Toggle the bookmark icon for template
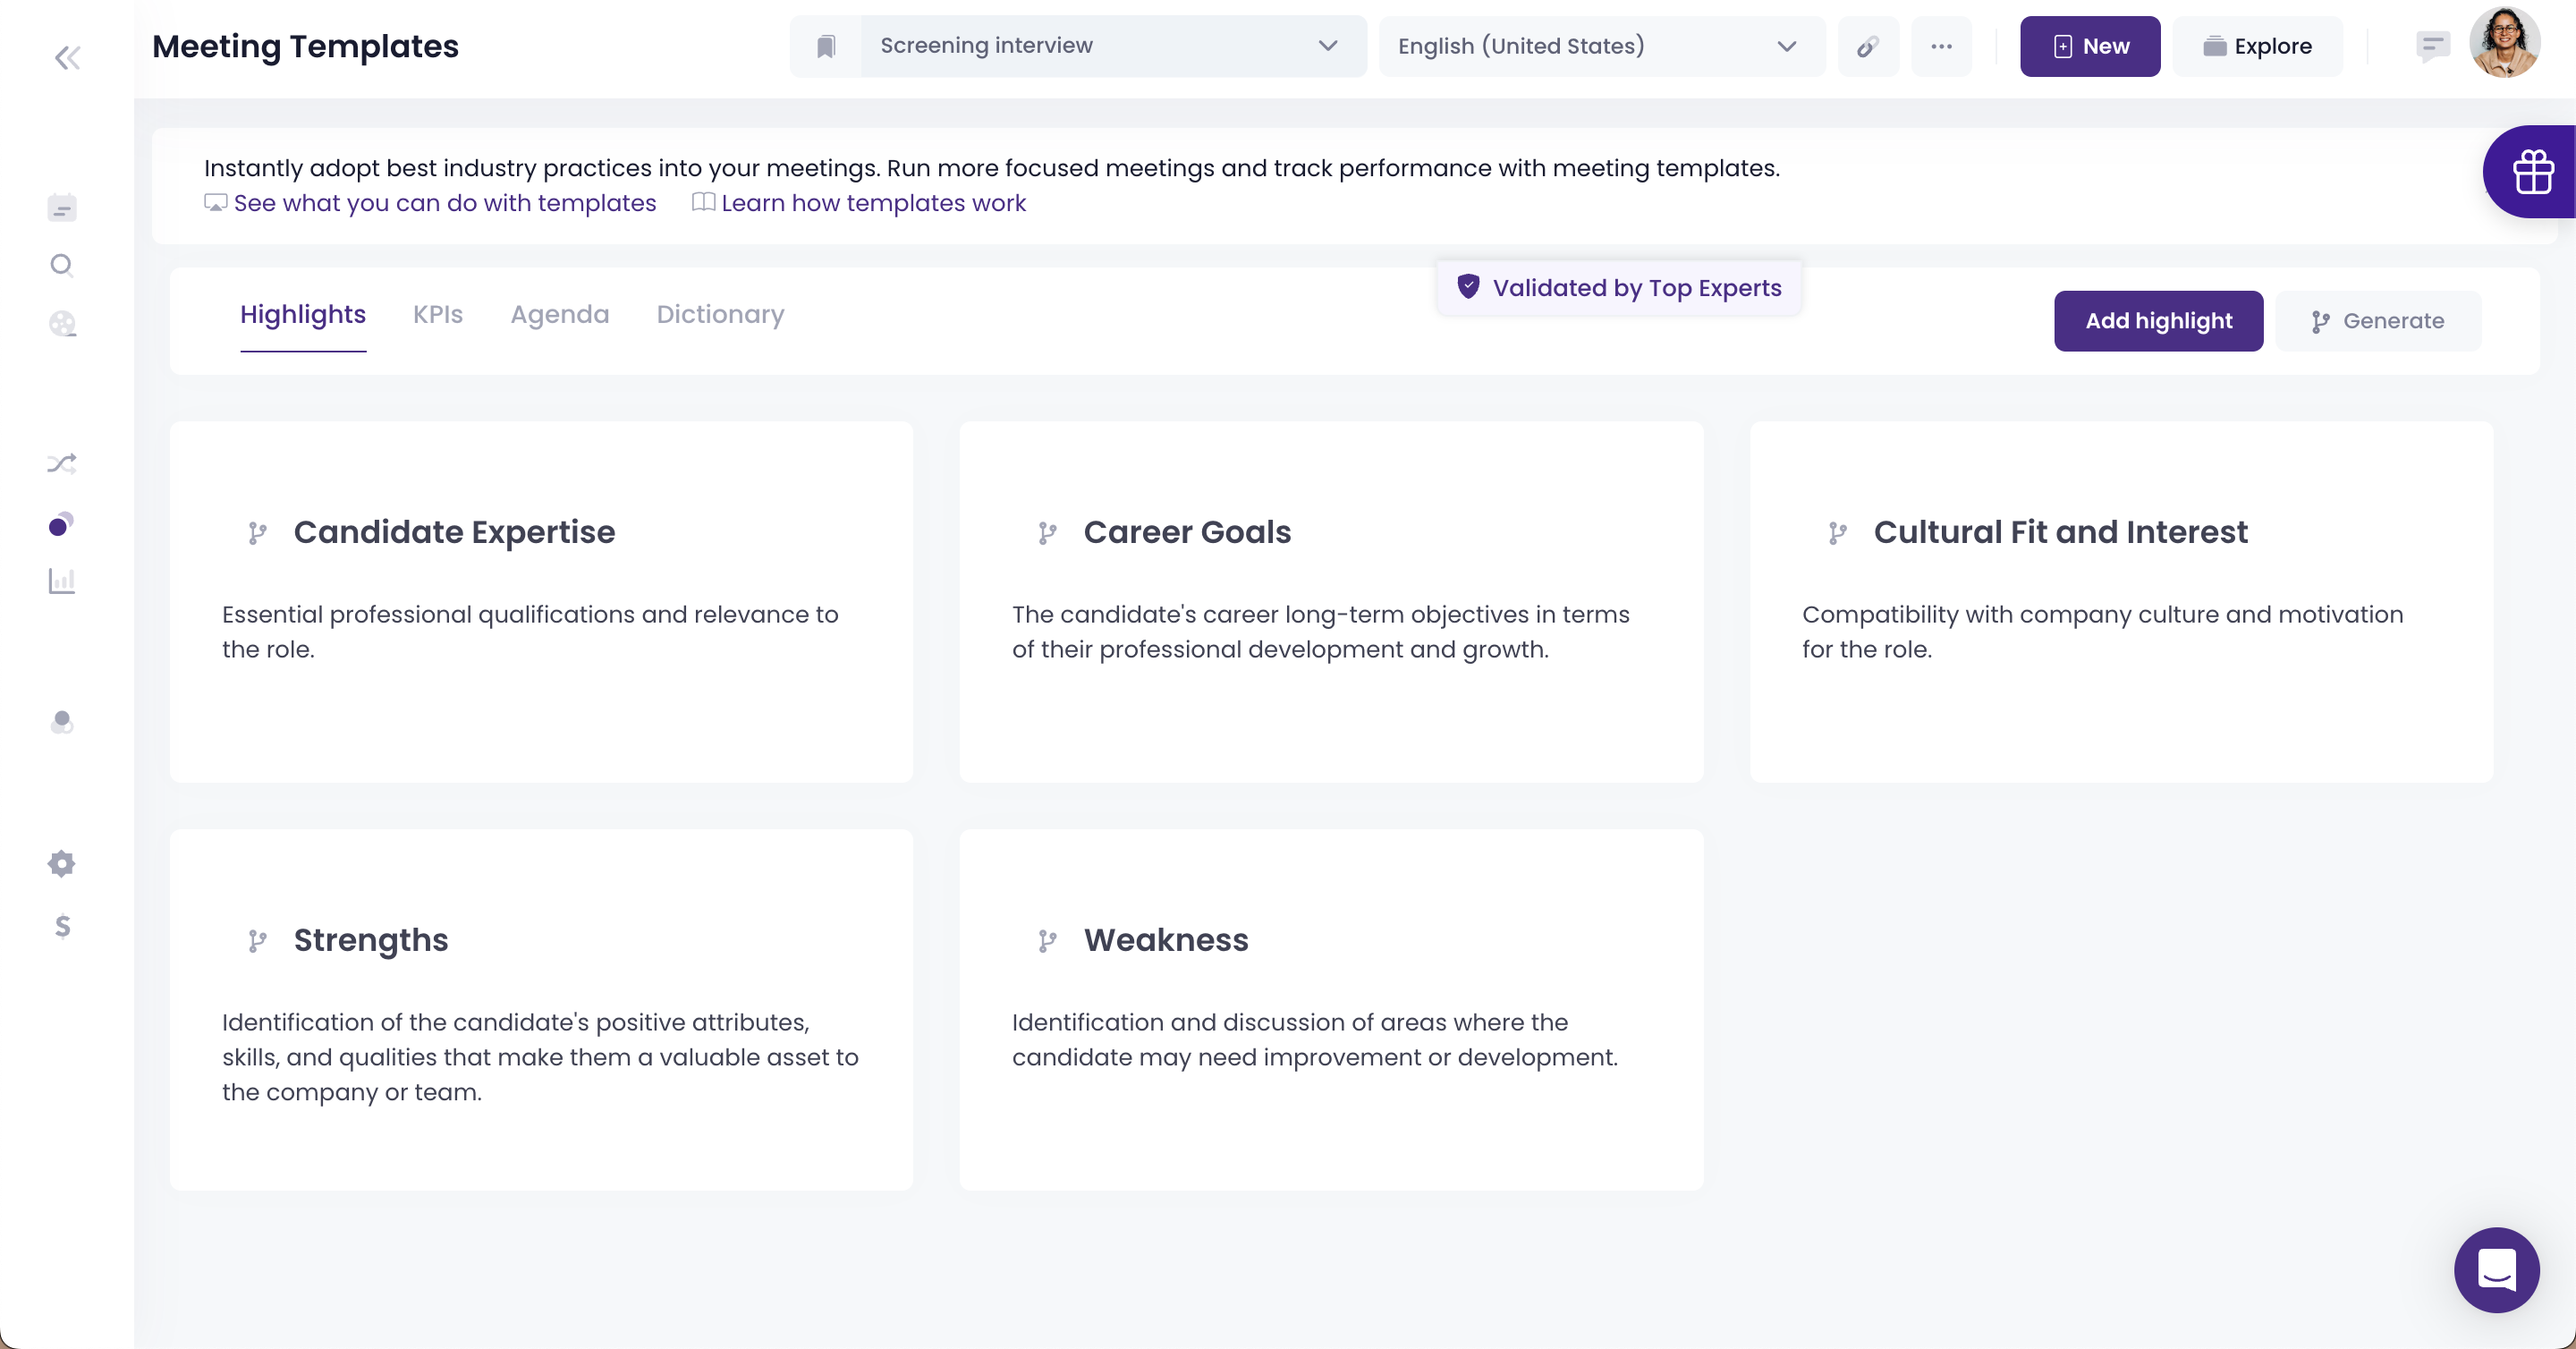The height and width of the screenshot is (1349, 2576). [x=826, y=46]
